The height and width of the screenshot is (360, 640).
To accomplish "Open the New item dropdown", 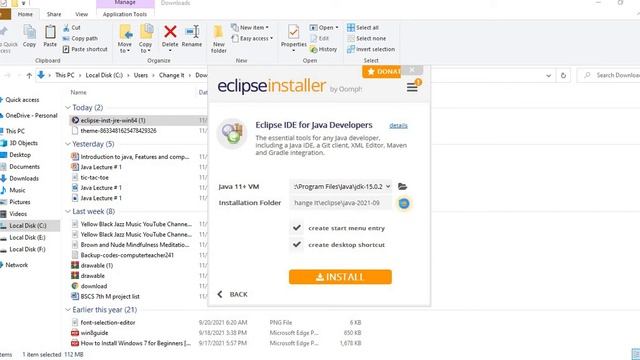I will (x=250, y=27).
